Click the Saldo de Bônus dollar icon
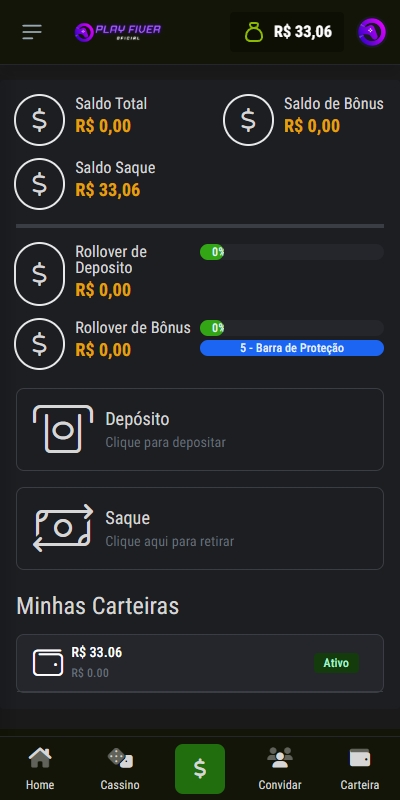 click(x=248, y=120)
